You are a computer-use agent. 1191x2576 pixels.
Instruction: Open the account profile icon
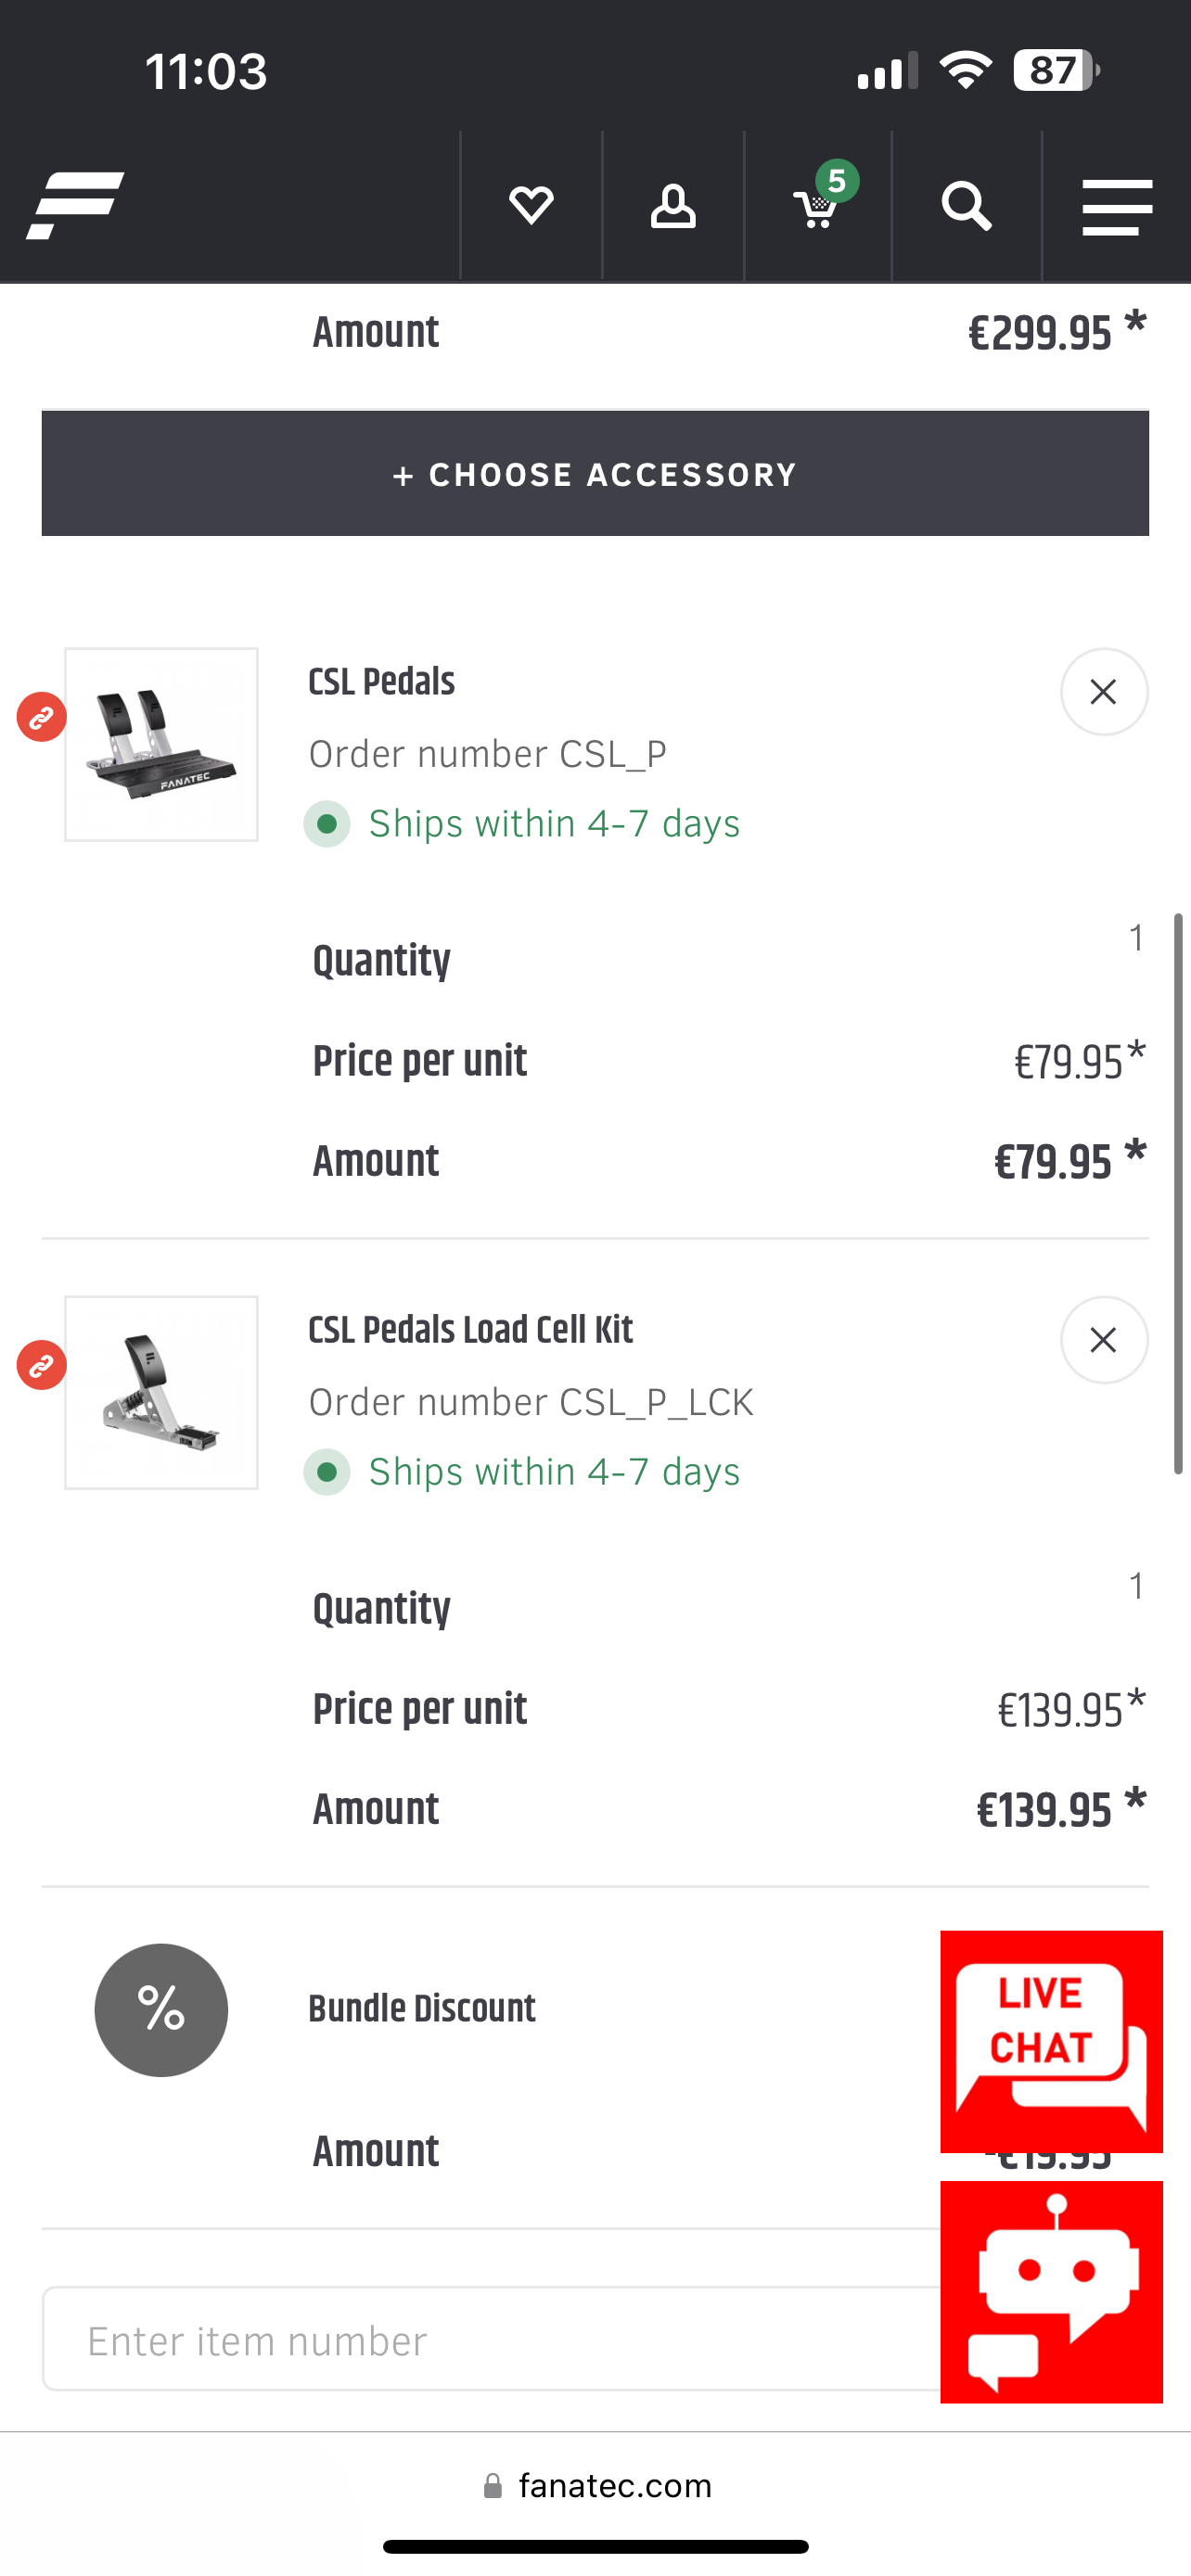(x=673, y=206)
